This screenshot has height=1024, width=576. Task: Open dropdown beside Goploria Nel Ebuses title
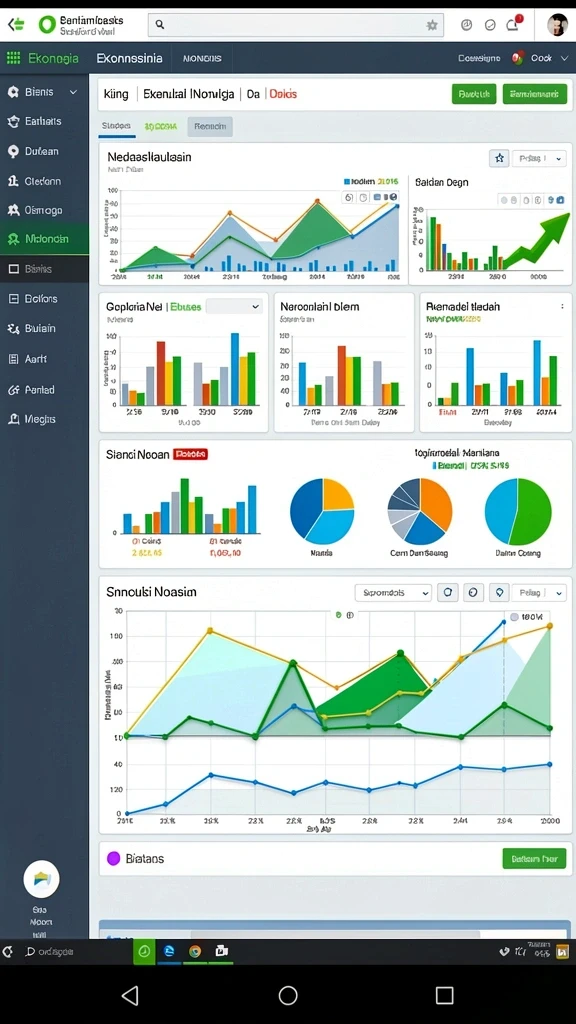234,306
